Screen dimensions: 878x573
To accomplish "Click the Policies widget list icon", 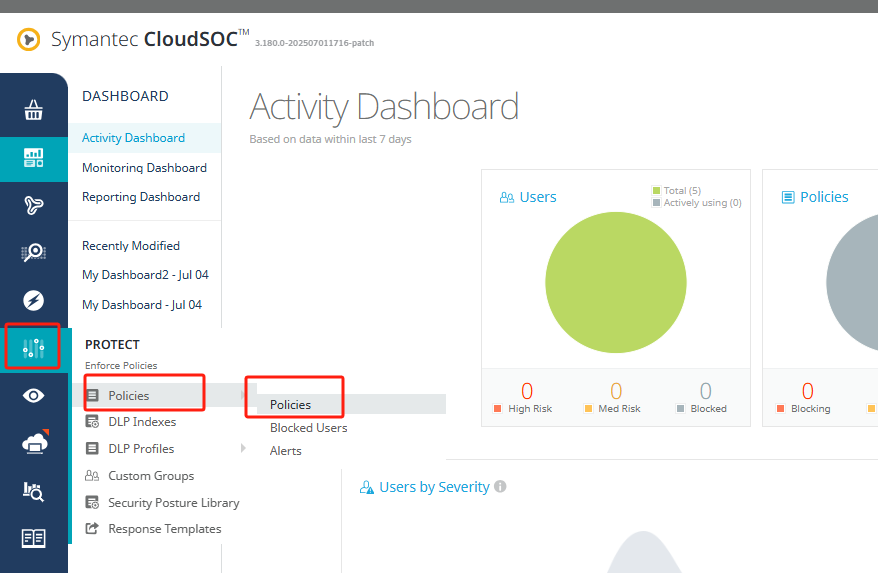I will click(788, 197).
